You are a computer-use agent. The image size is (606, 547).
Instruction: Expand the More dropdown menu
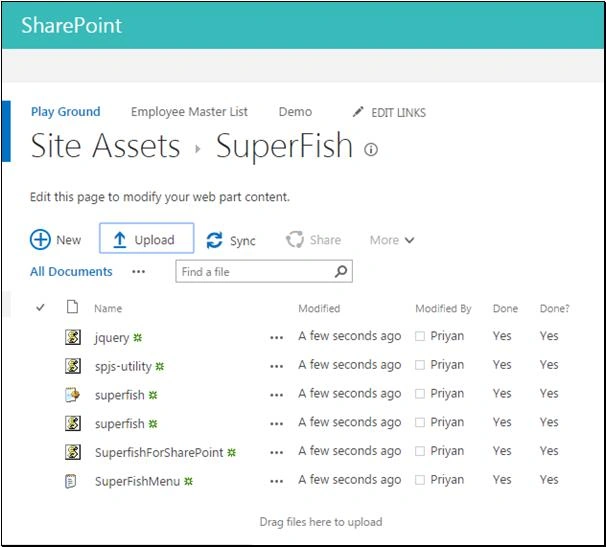[392, 240]
